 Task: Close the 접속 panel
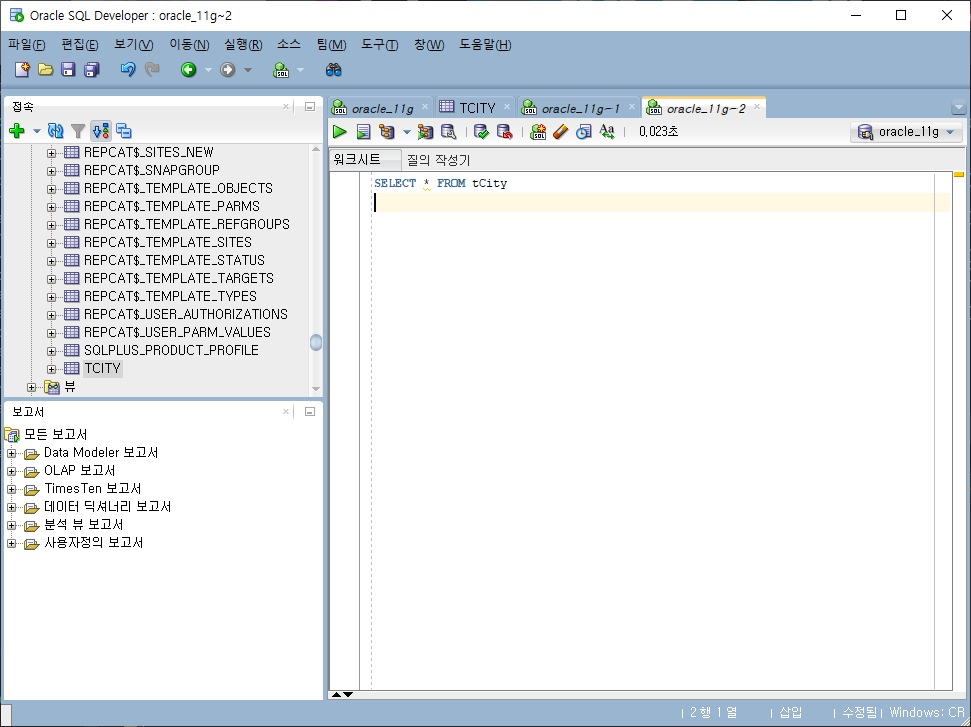coord(285,107)
